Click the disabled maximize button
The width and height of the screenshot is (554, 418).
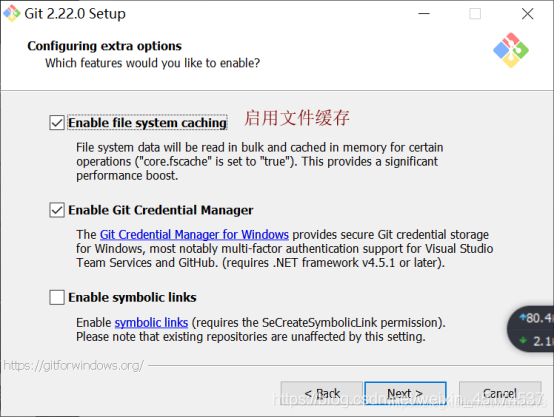tap(475, 14)
